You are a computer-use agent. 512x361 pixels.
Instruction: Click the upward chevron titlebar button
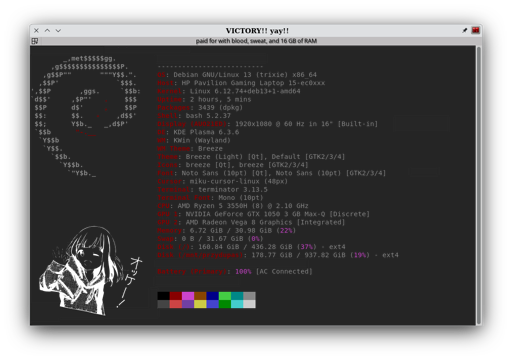click(47, 30)
